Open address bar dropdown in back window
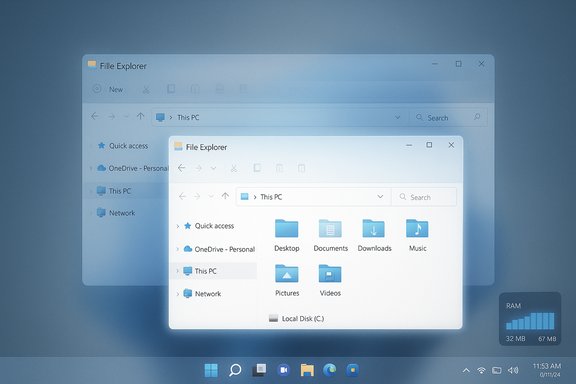Screen dimensions: 576x384 (397, 118)
